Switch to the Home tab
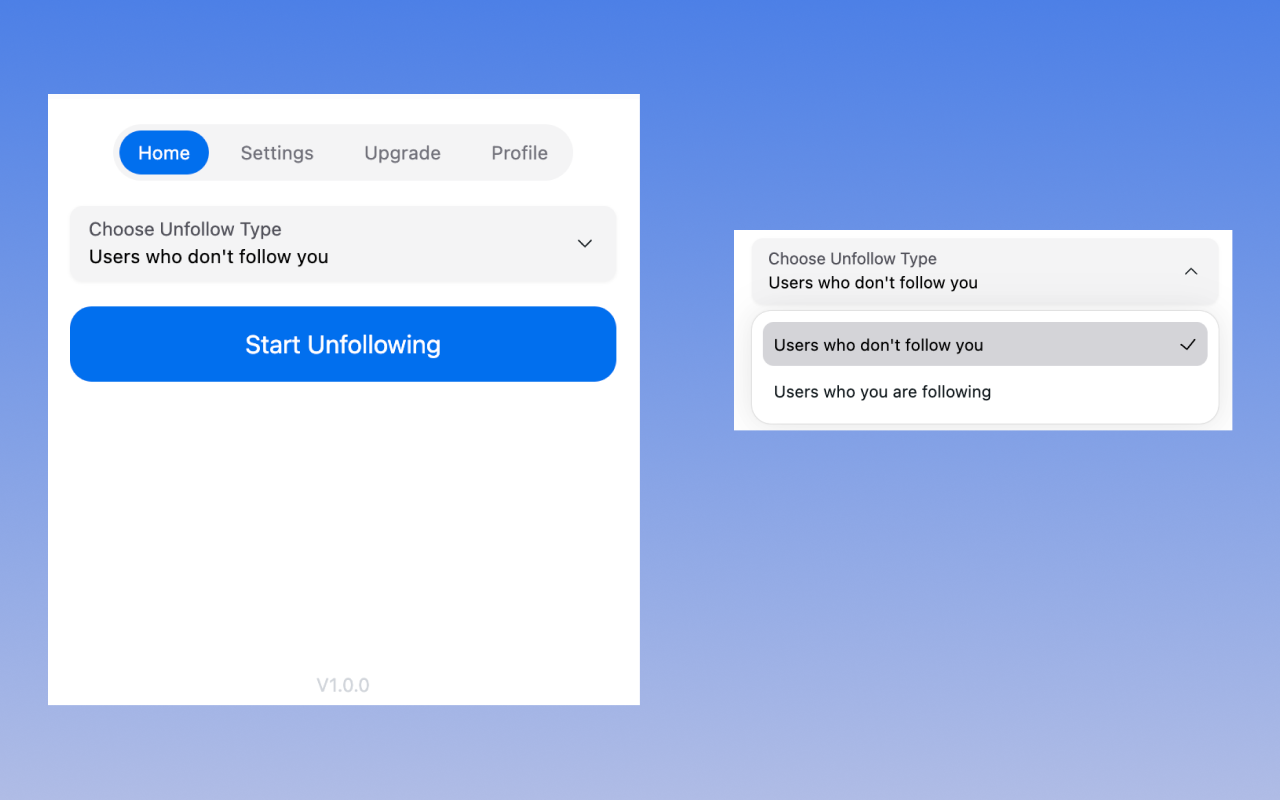Screen dimensions: 1280x800 (x=163, y=152)
